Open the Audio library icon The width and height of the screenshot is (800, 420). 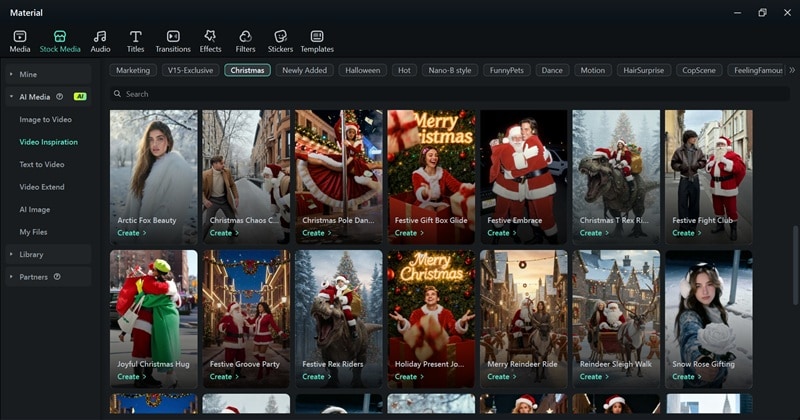(x=100, y=36)
